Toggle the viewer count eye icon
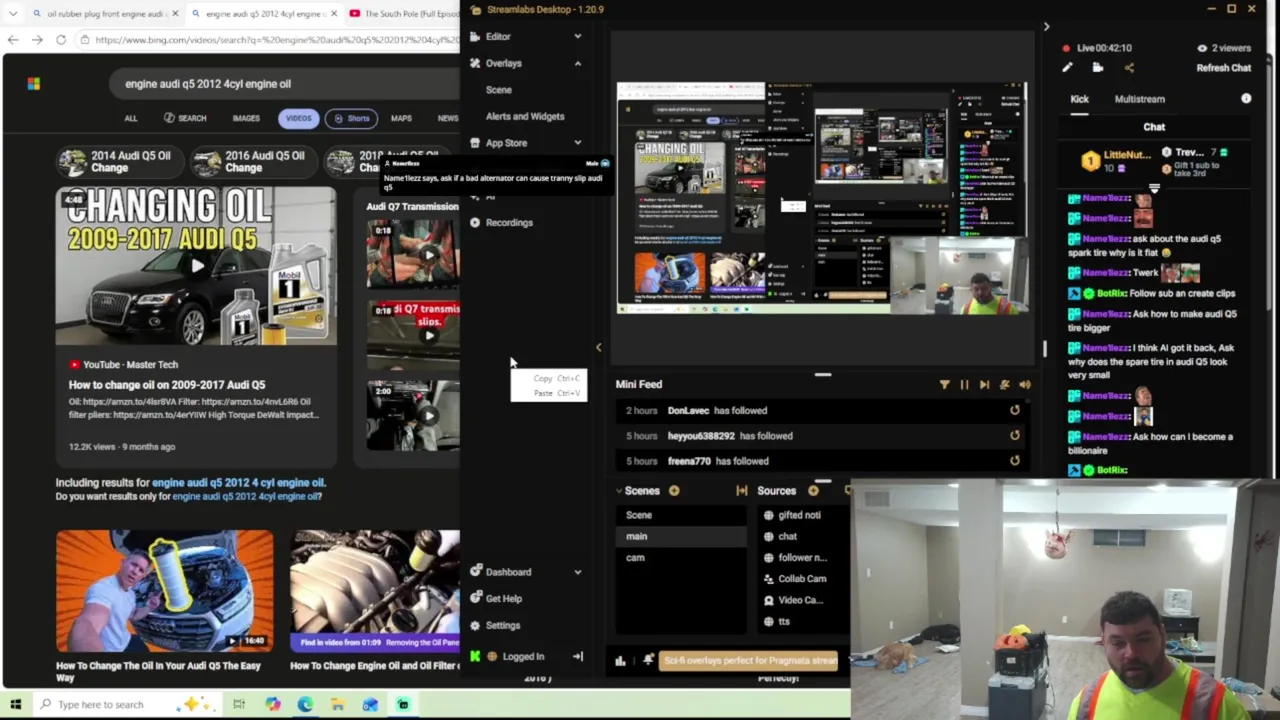The image size is (1280, 720). click(x=1202, y=48)
